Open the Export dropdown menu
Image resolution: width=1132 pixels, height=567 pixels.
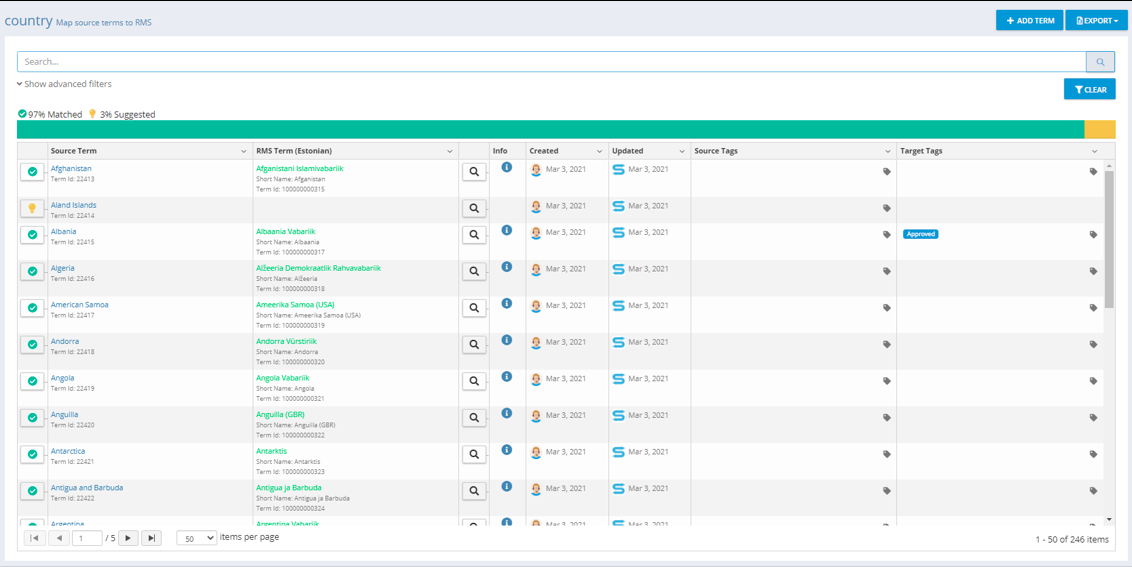(x=1096, y=20)
